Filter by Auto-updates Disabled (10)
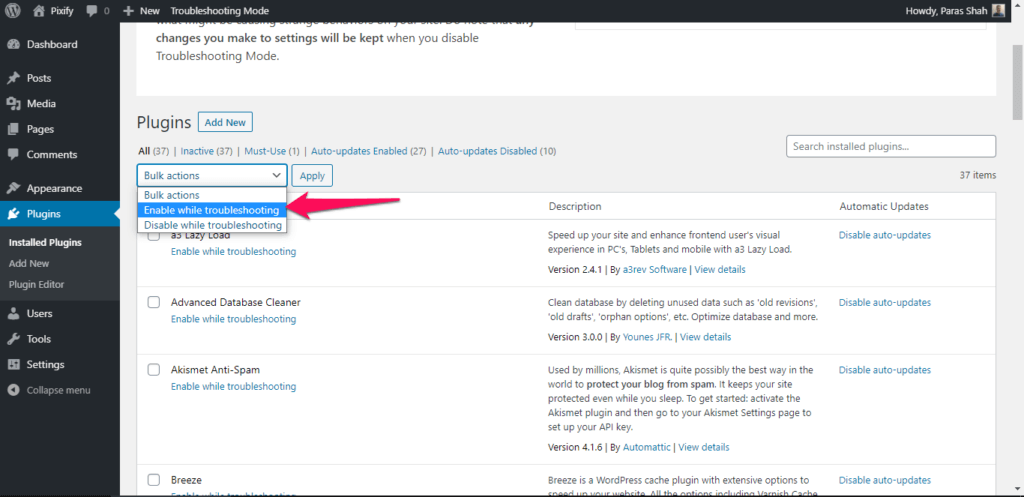This screenshot has width=1024, height=497. pos(497,151)
